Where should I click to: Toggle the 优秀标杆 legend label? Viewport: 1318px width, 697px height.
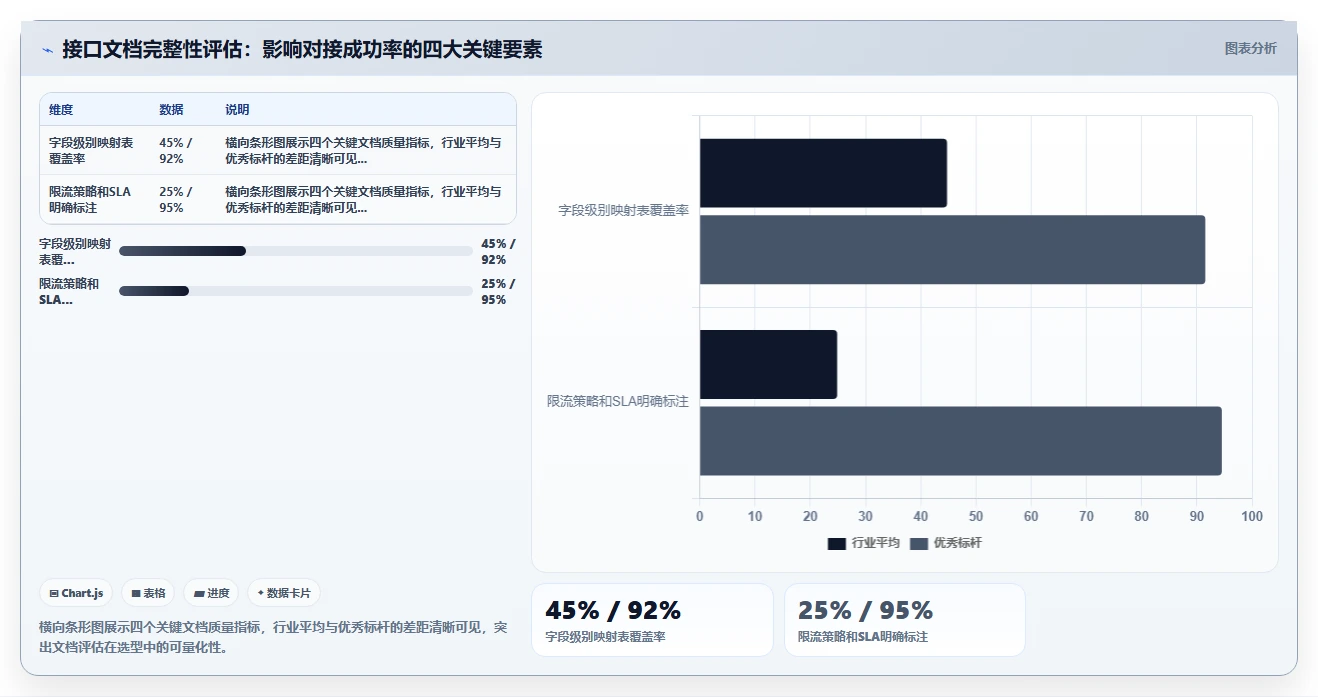pyautogui.click(x=957, y=544)
